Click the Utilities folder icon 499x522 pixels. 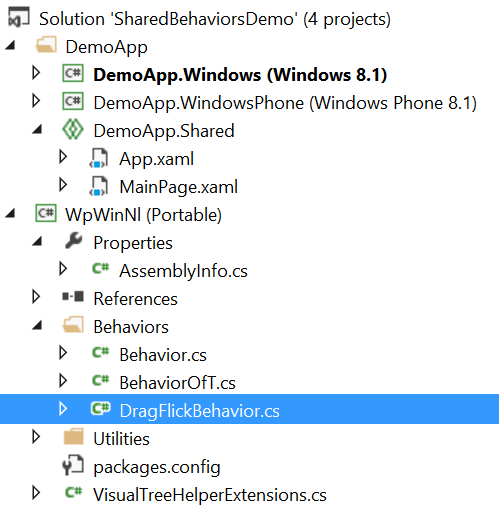pos(73,436)
